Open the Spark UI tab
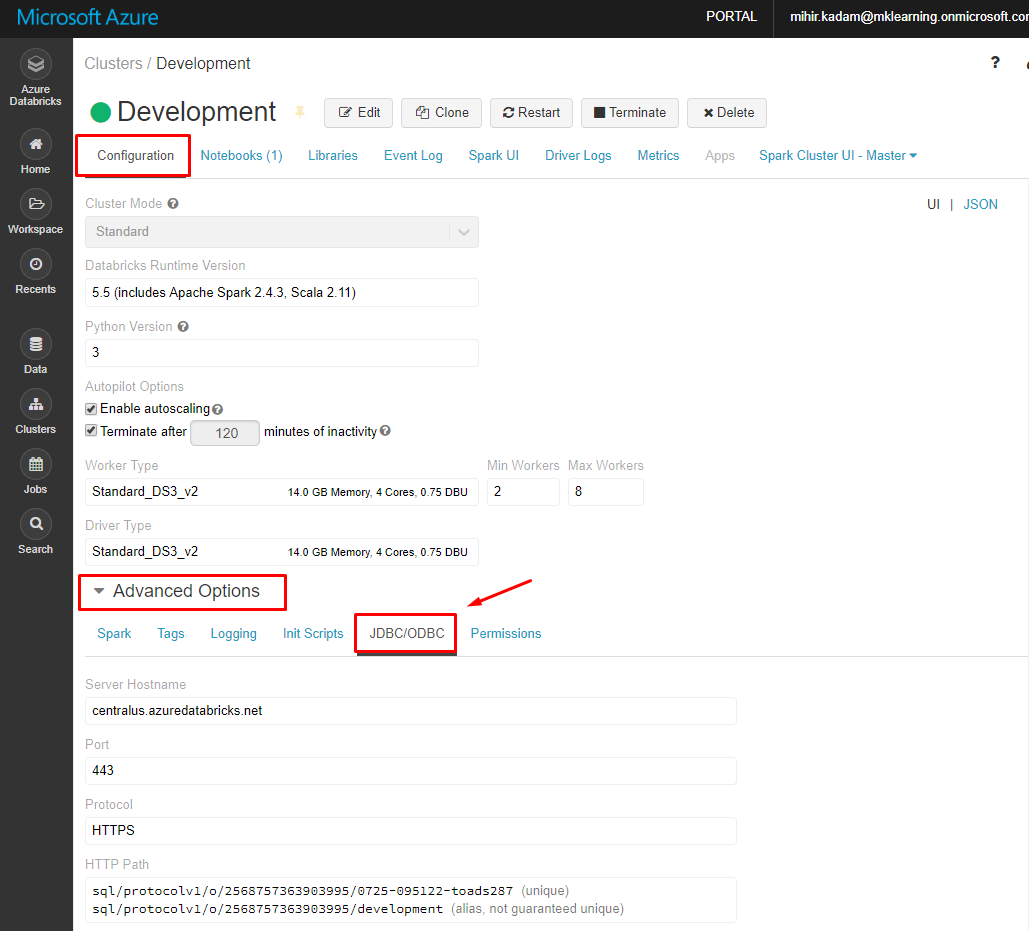The height and width of the screenshot is (931, 1029). coord(494,155)
